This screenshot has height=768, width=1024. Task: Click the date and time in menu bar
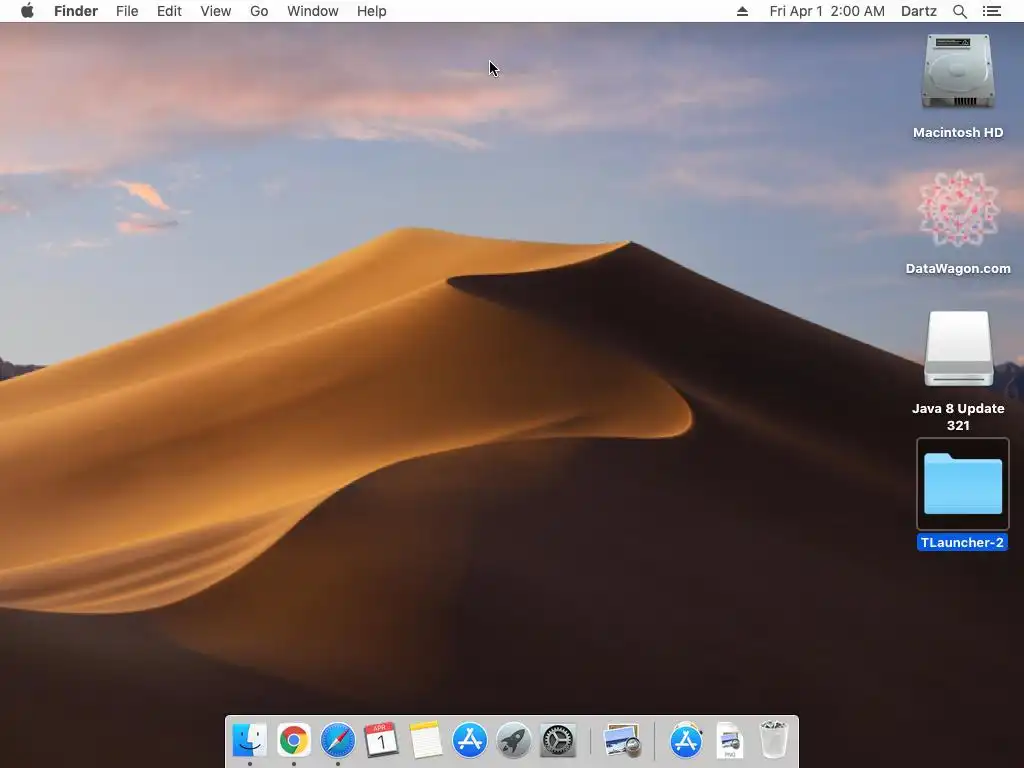click(827, 11)
